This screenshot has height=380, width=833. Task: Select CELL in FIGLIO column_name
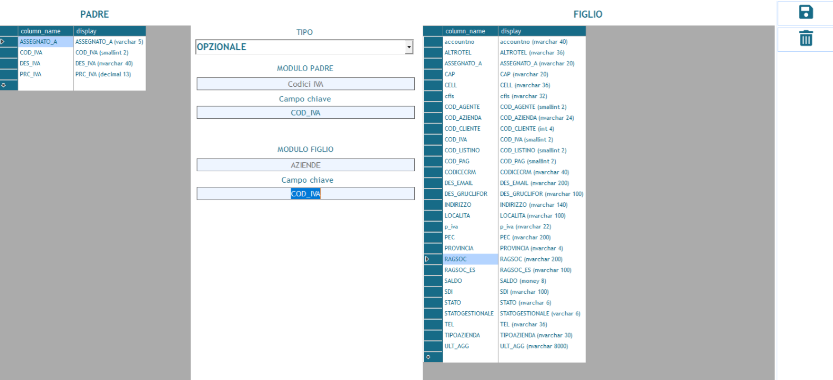click(x=471, y=85)
